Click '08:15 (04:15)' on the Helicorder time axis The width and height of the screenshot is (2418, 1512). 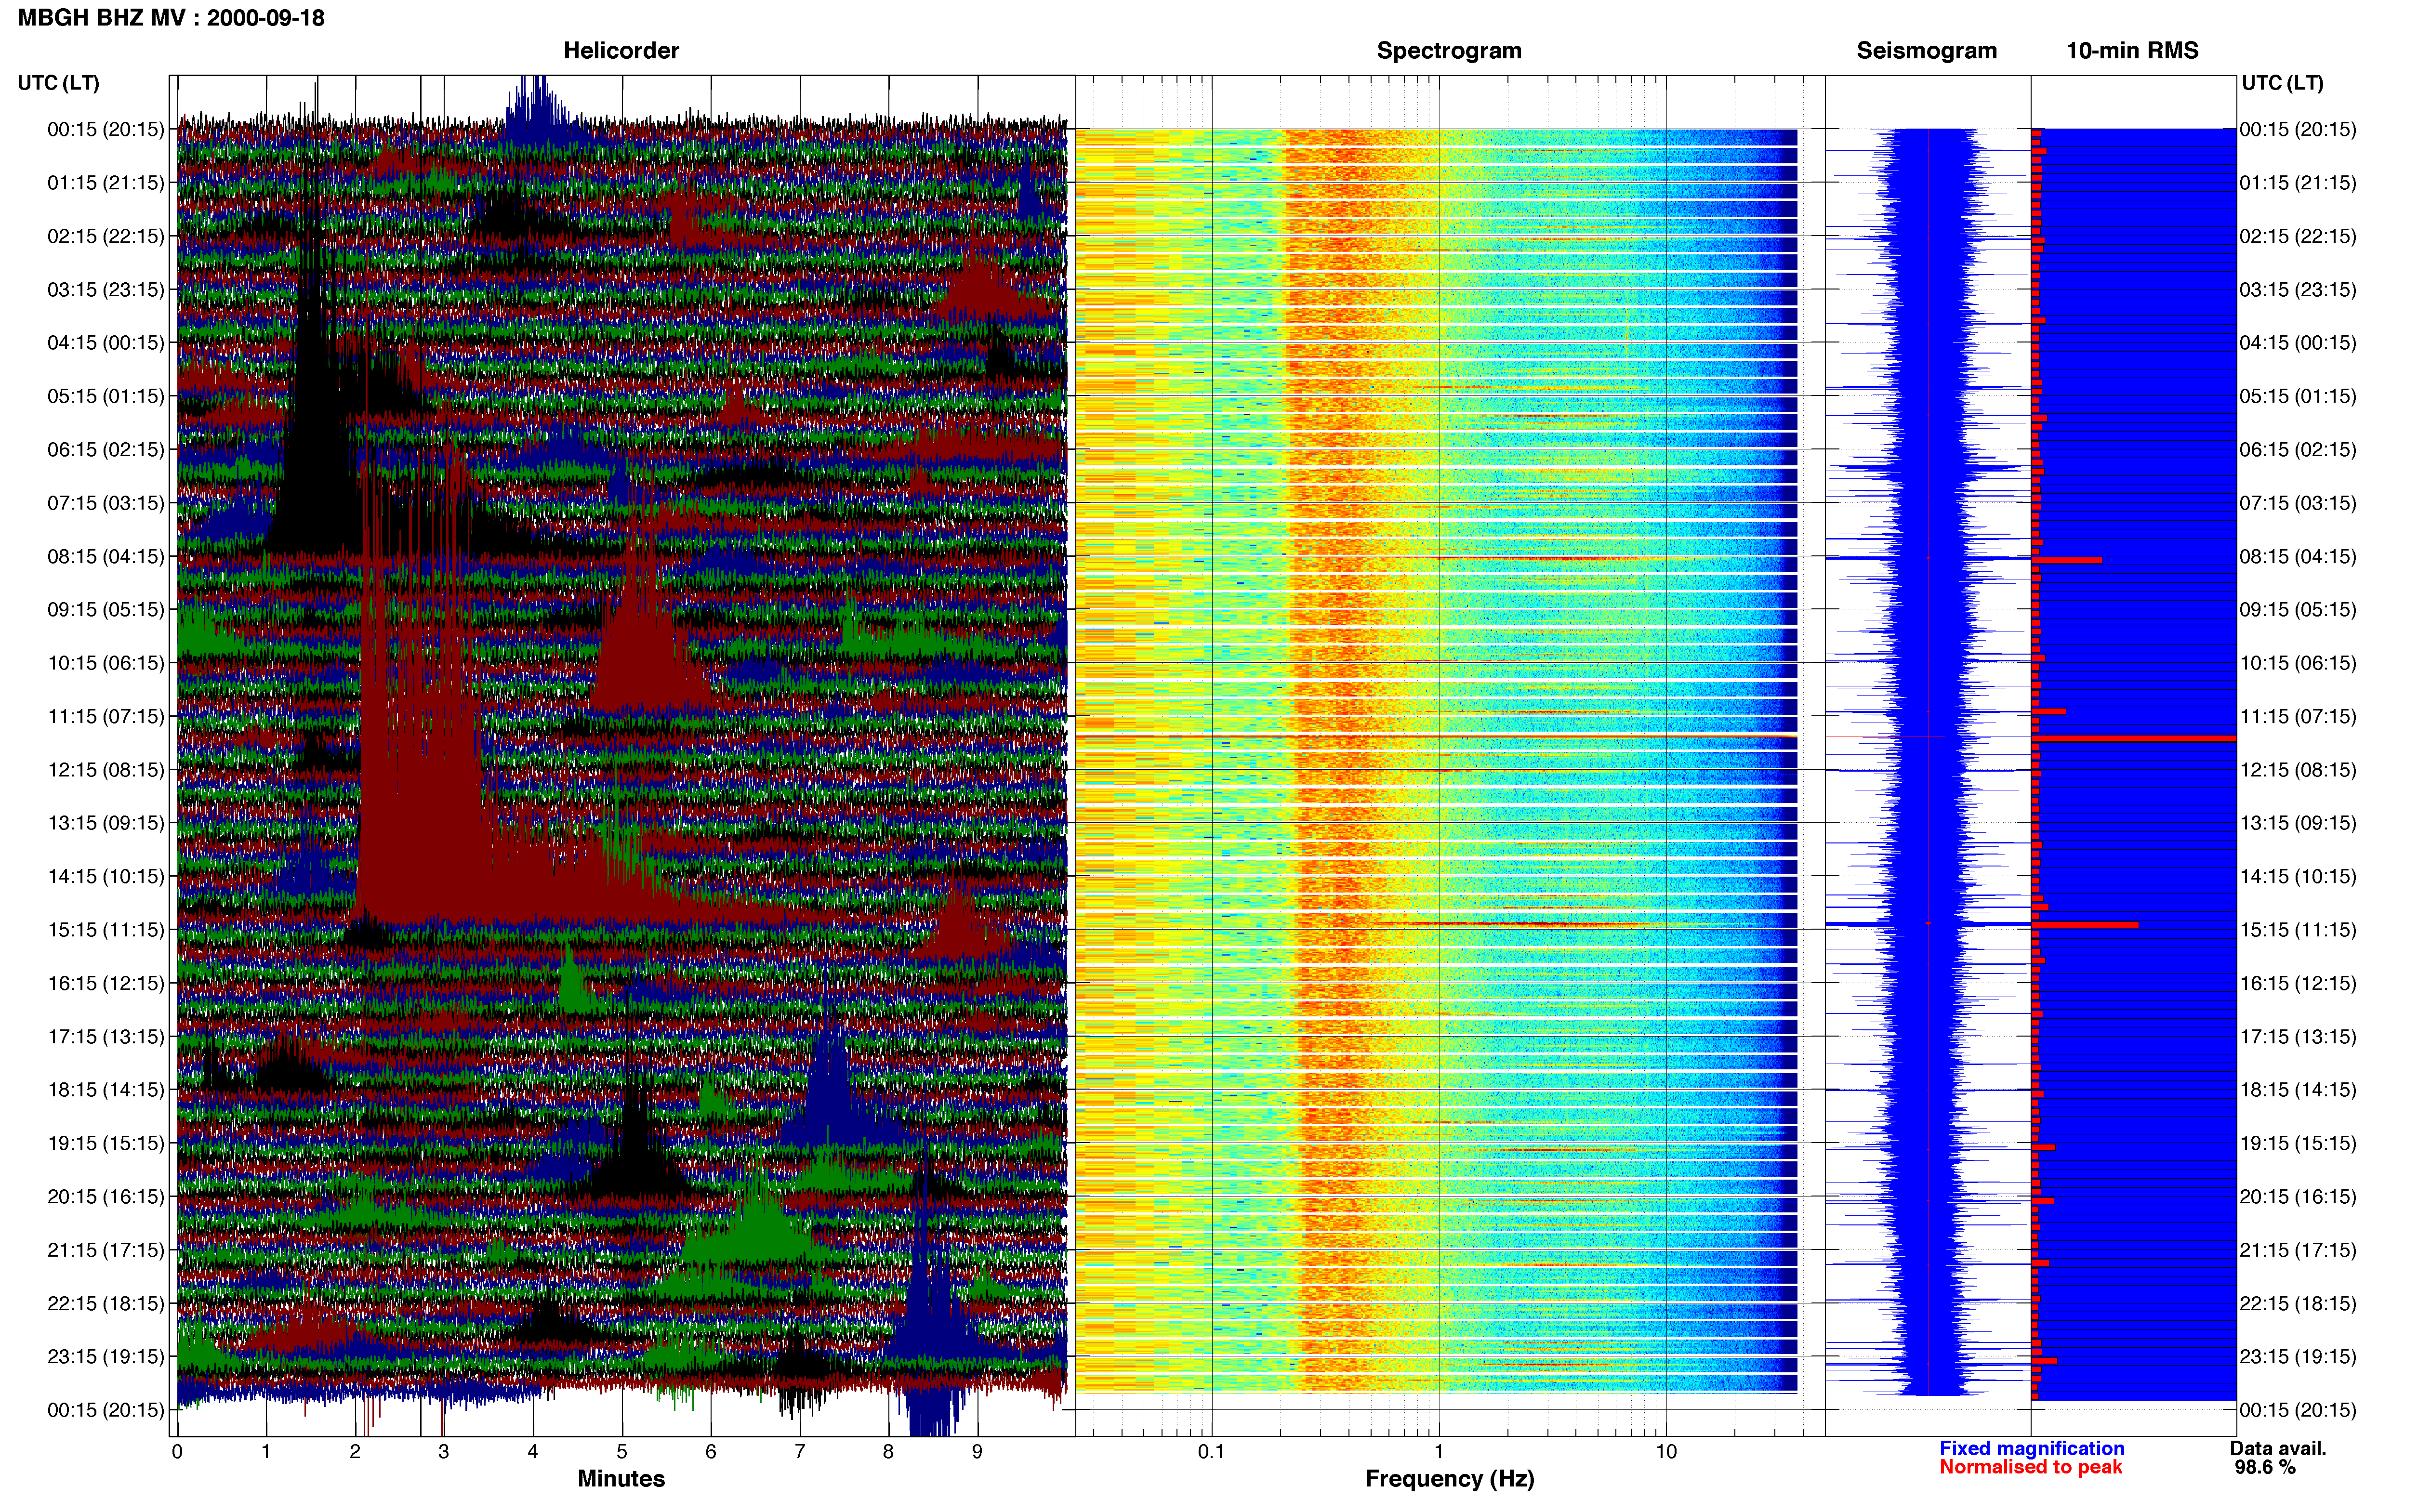[106, 556]
